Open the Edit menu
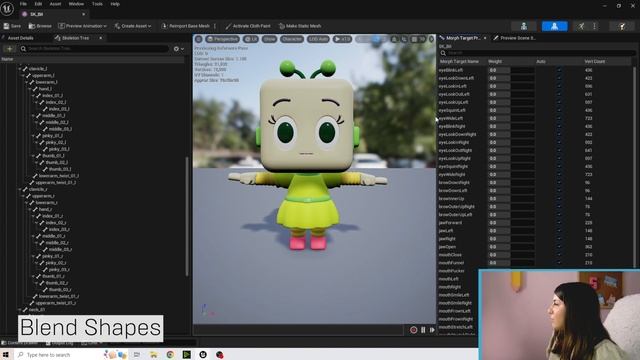The image size is (640, 360). click(x=38, y=4)
